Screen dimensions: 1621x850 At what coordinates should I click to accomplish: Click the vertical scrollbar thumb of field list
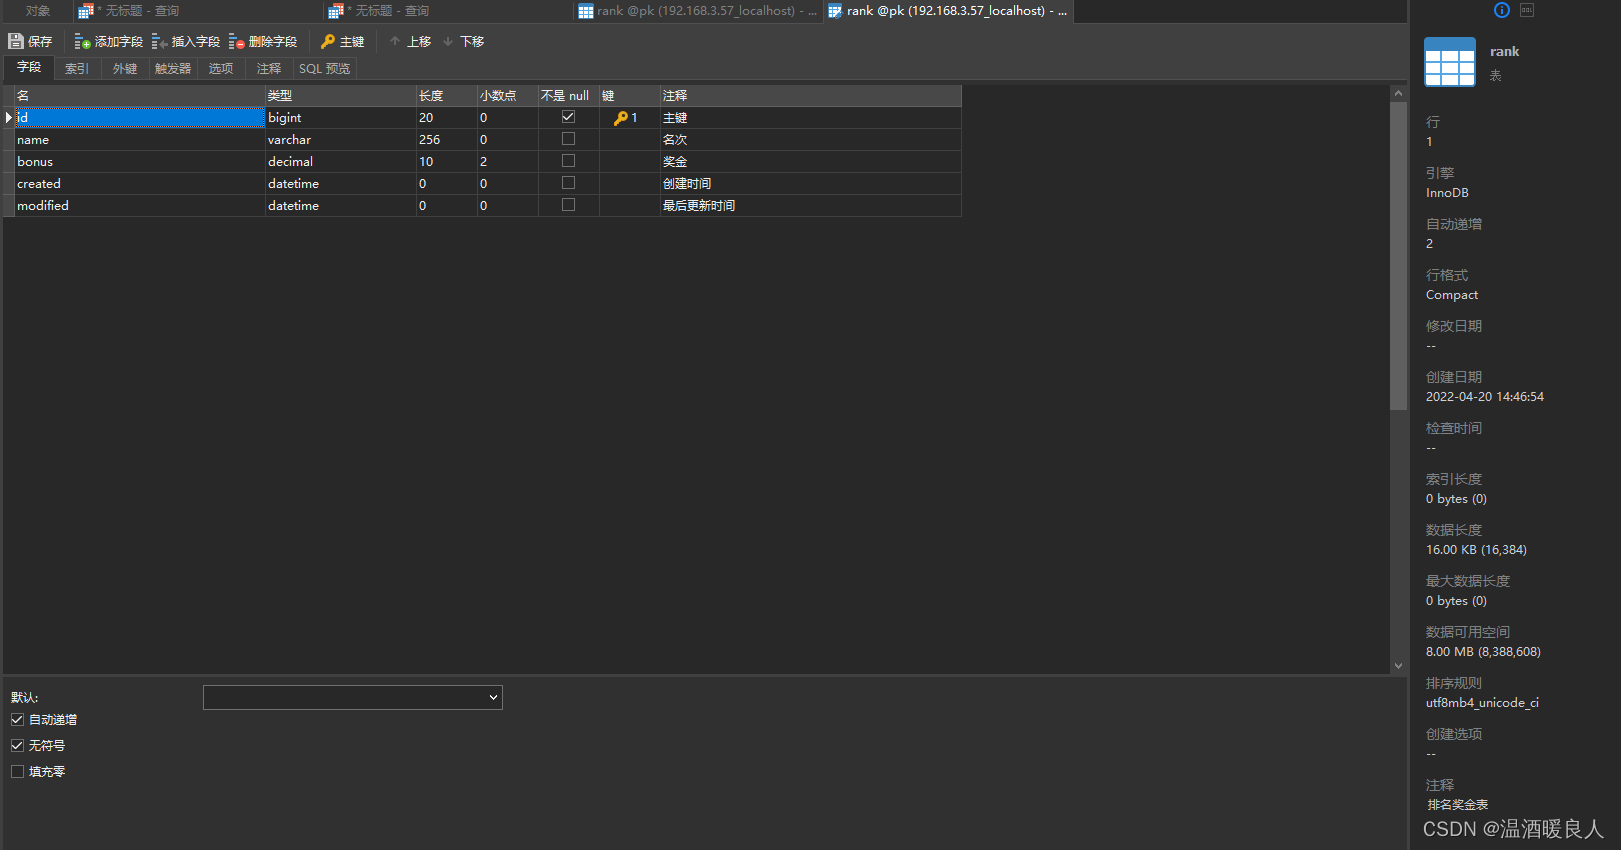tap(1398, 255)
